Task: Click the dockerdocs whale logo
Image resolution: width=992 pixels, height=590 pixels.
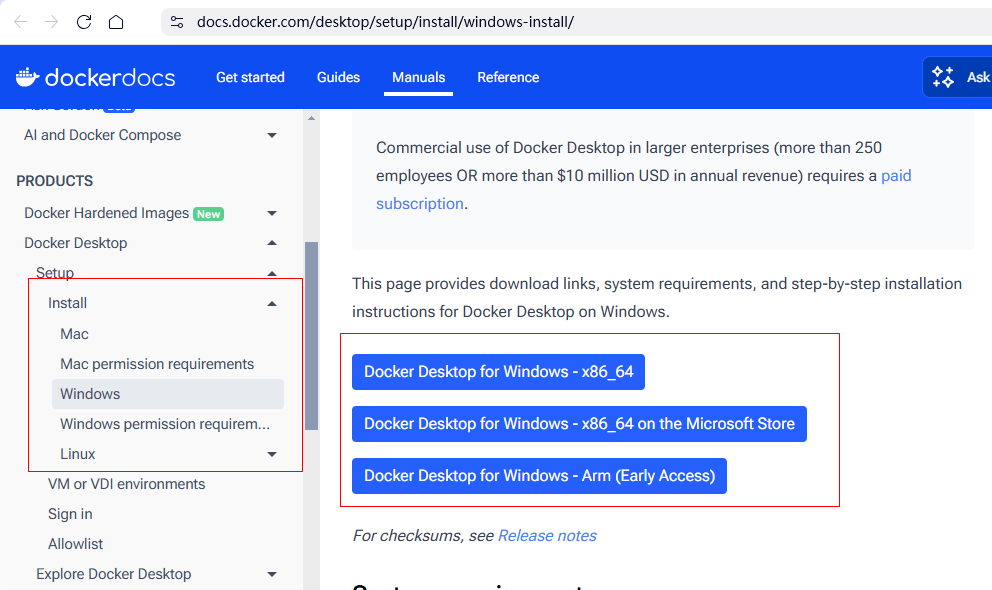Action: point(96,77)
